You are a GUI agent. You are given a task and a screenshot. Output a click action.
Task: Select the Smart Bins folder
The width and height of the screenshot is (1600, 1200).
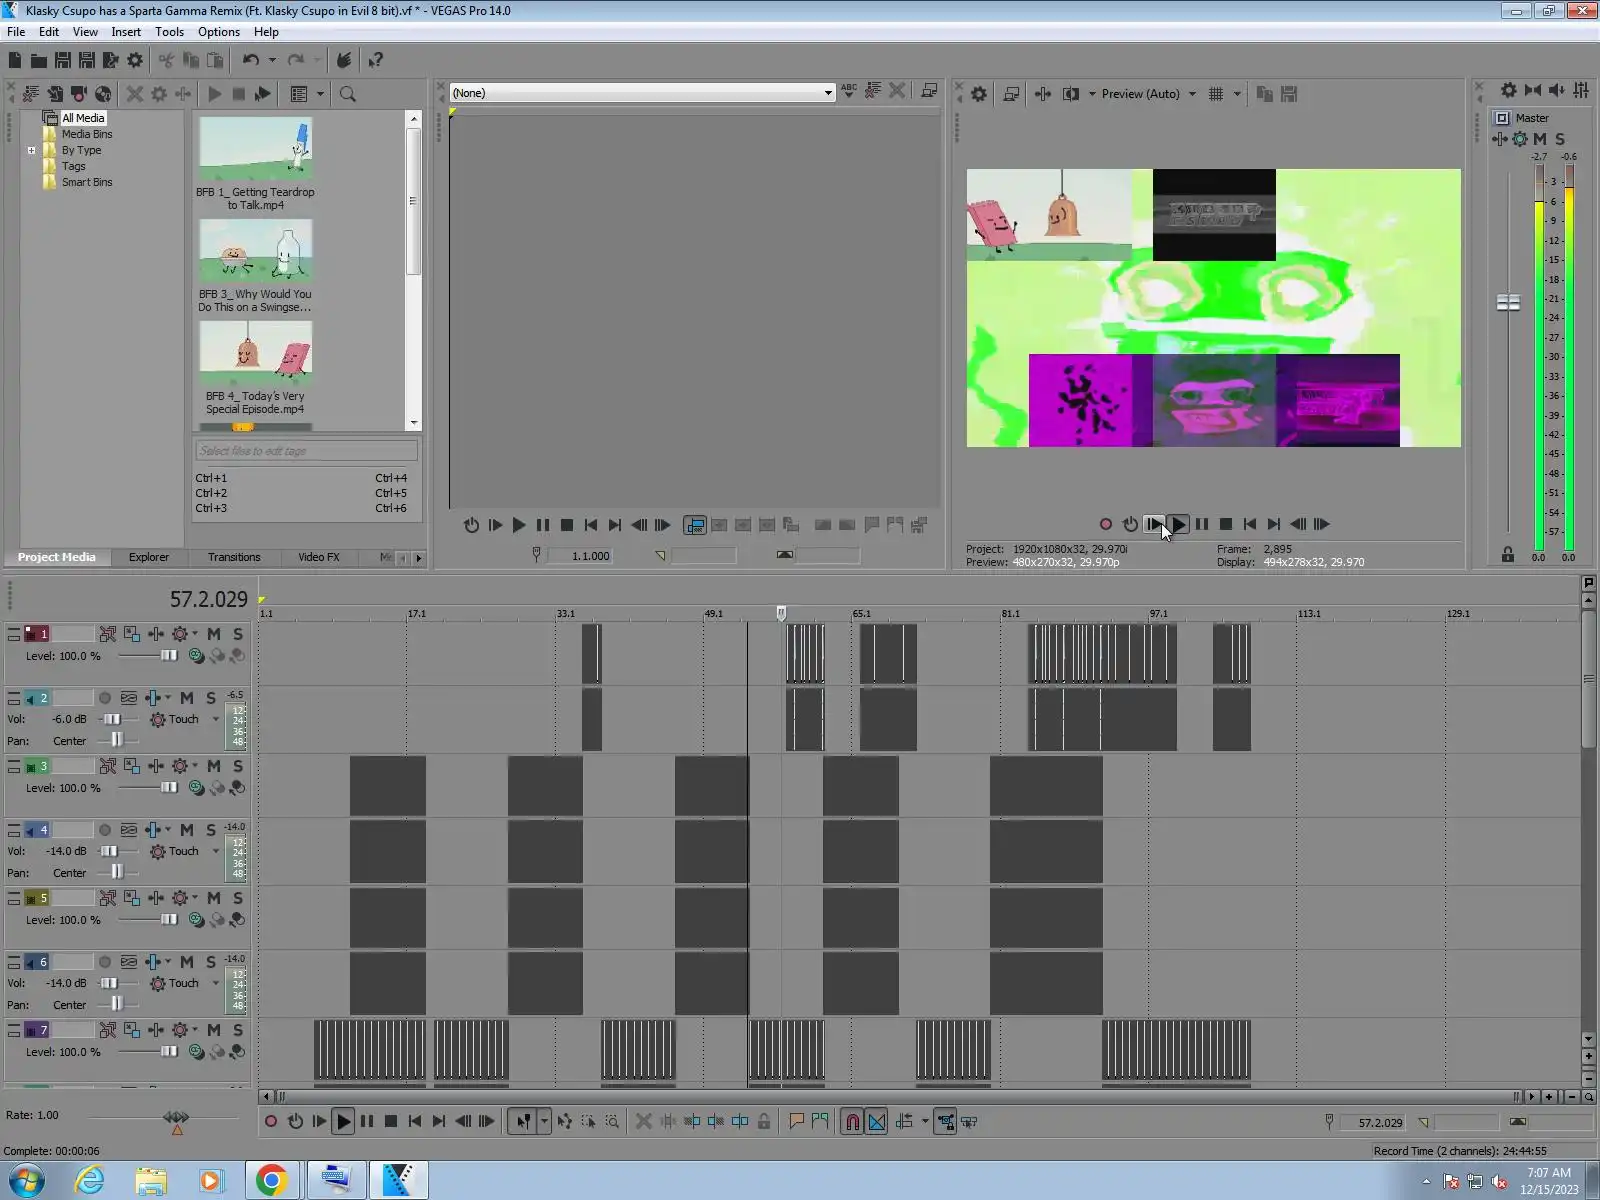pos(87,182)
